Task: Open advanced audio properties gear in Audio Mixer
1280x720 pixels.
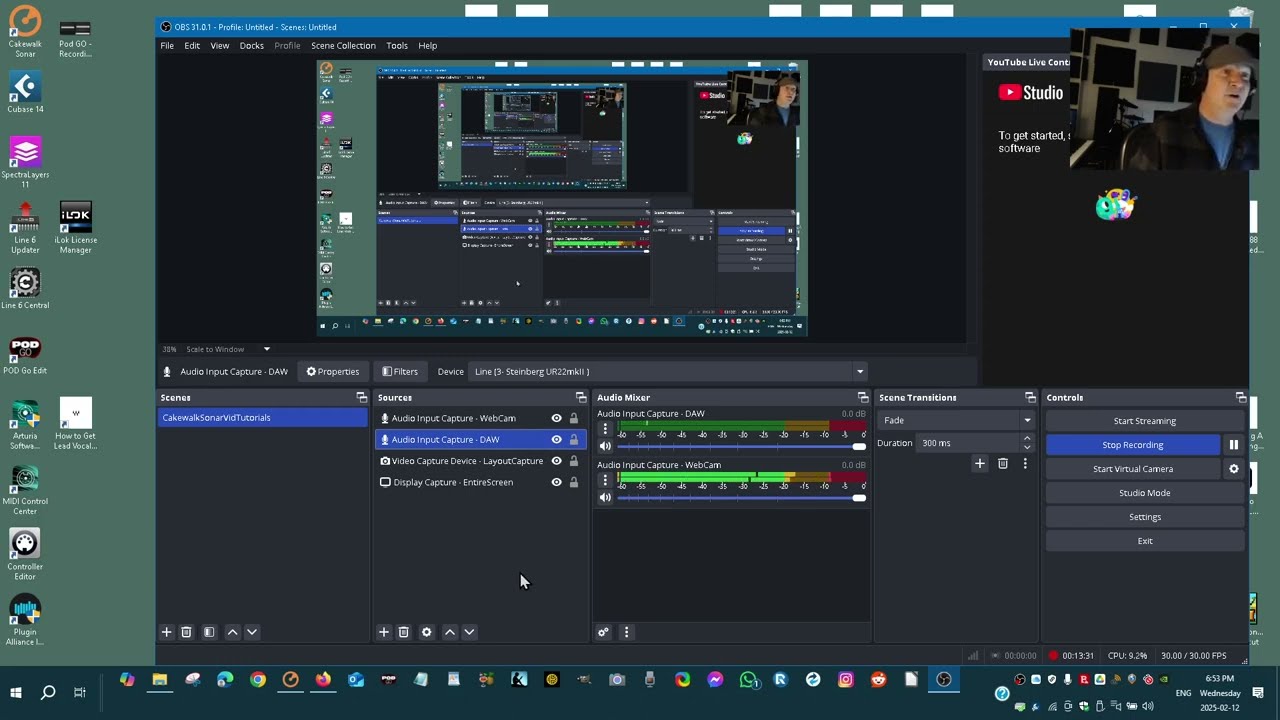Action: click(x=603, y=632)
